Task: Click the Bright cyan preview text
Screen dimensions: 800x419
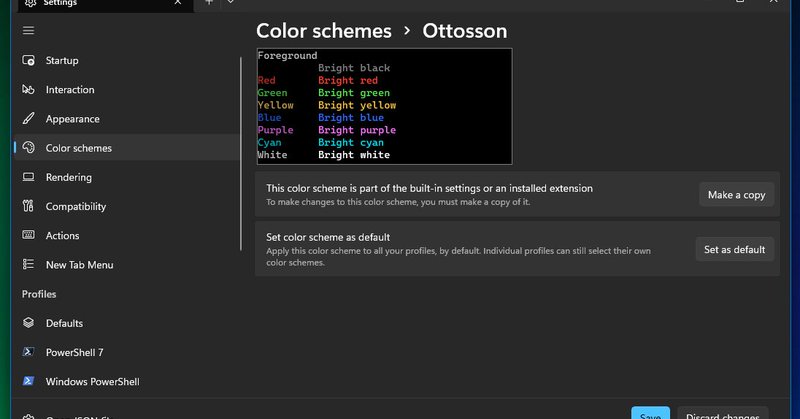Action: pyautogui.click(x=351, y=142)
